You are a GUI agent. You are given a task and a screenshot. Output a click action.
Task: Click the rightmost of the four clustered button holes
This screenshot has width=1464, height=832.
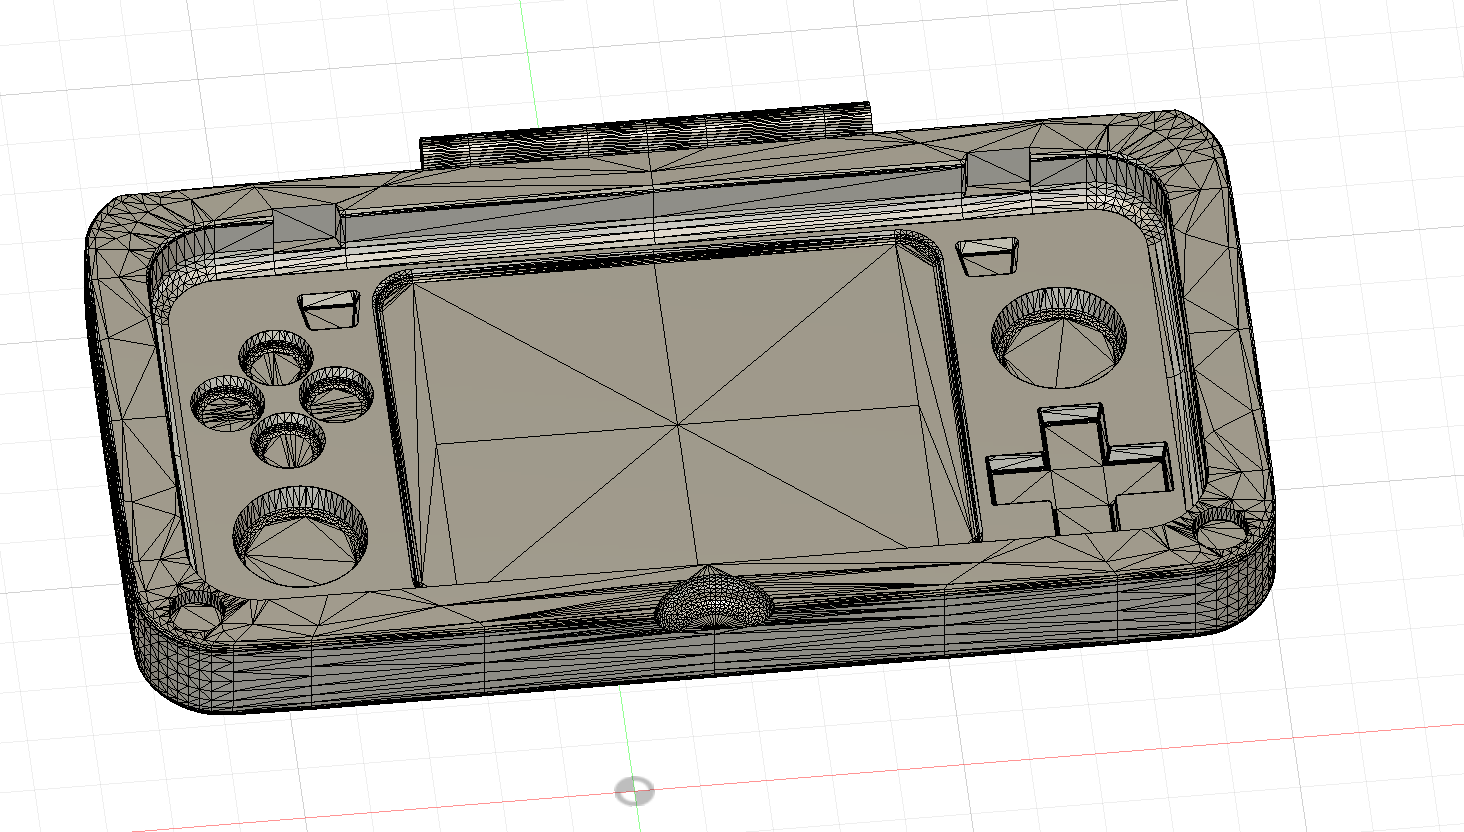click(337, 393)
